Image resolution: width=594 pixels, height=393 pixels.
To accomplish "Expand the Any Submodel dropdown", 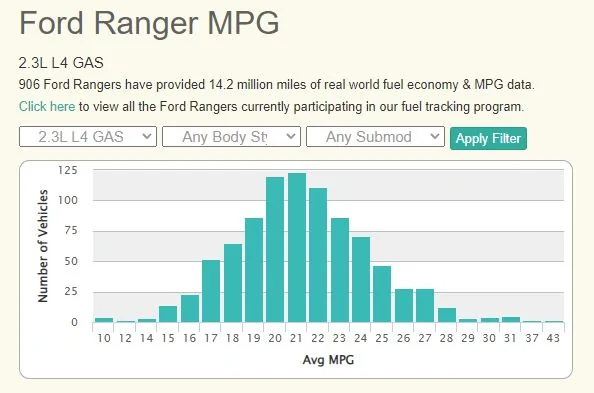I will click(x=375, y=136).
